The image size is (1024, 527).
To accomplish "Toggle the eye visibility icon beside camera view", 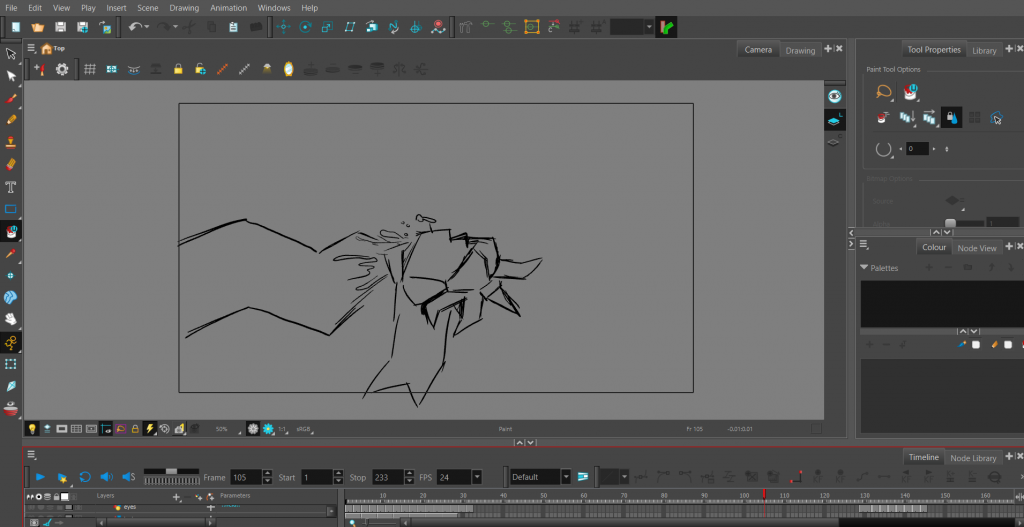I will tap(834, 96).
